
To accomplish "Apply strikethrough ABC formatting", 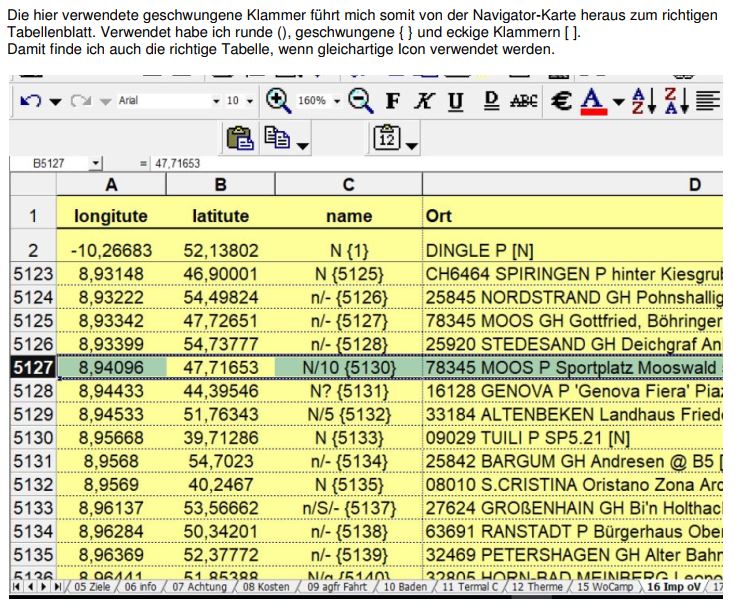I will (x=523, y=101).
